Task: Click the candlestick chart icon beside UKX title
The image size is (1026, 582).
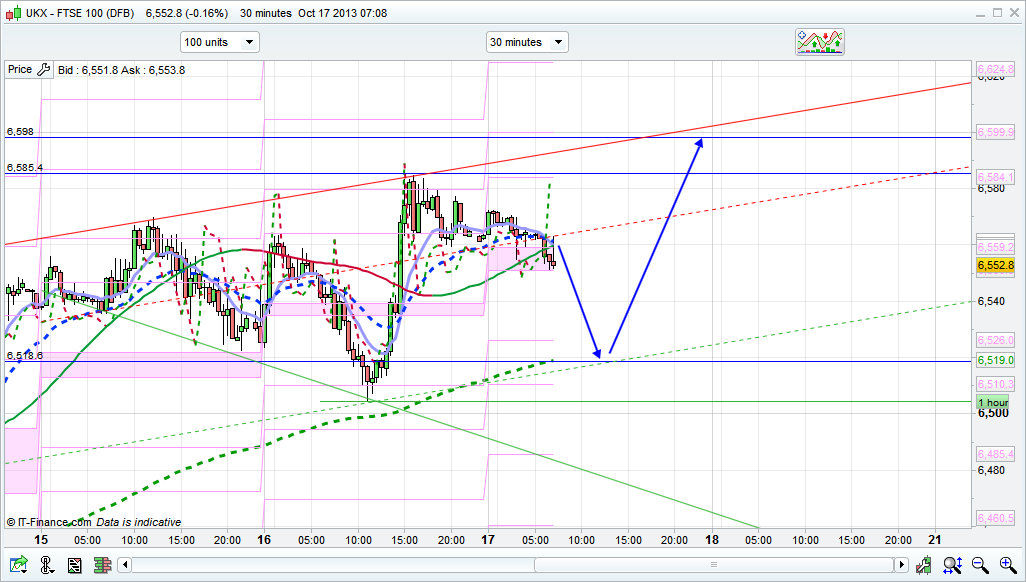Action: click(x=13, y=13)
